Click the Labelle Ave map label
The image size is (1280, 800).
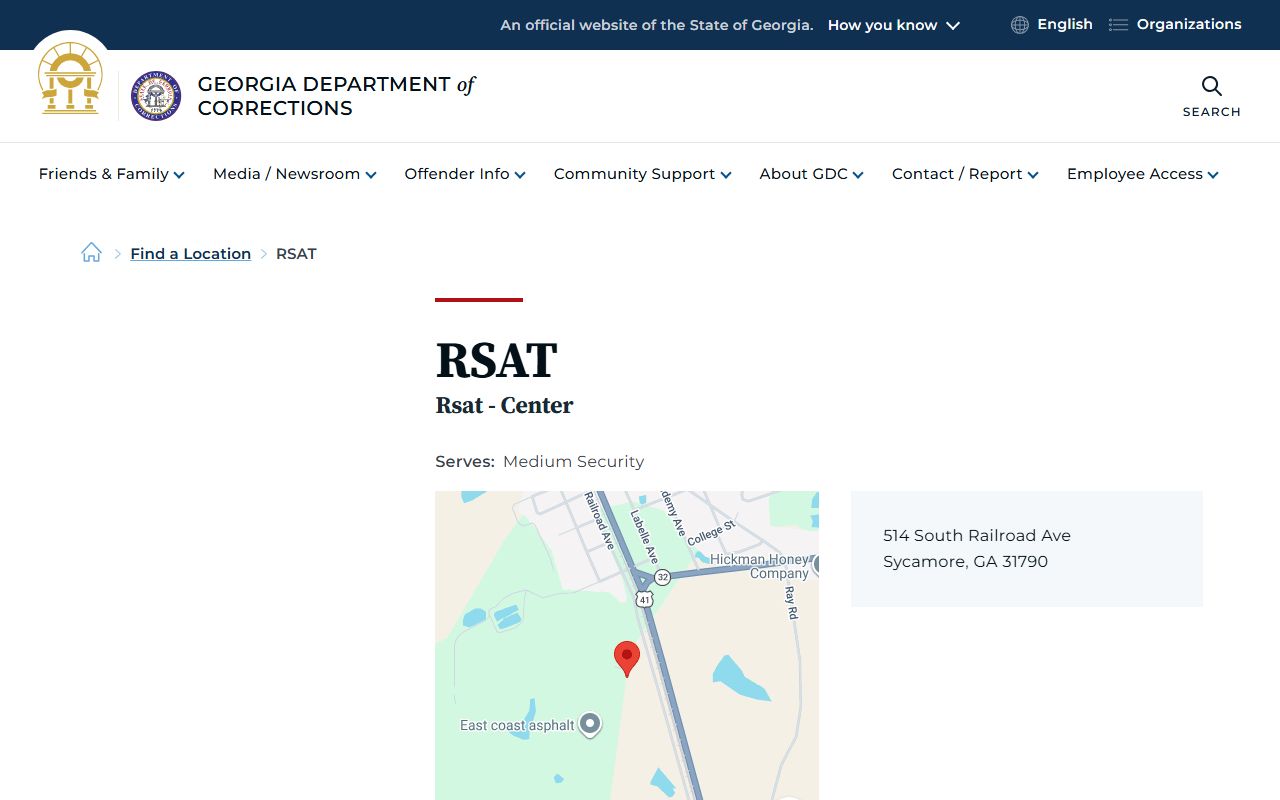(645, 535)
